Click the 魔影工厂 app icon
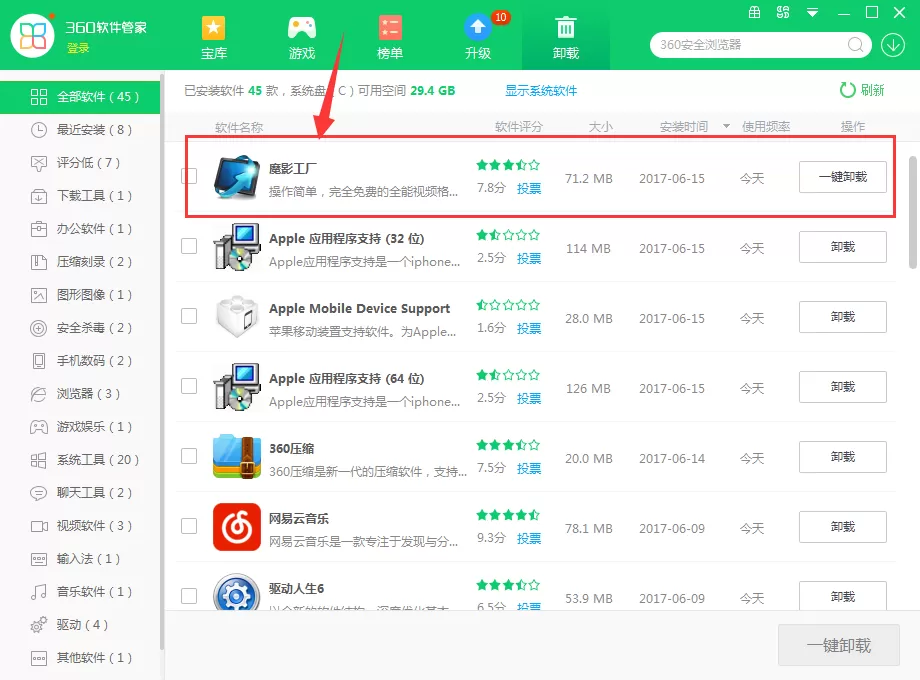 (236, 176)
